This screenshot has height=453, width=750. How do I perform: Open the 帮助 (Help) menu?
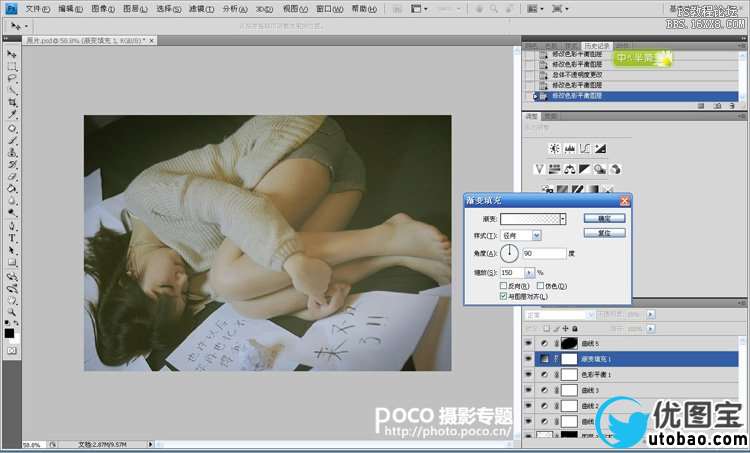pyautogui.click(x=364, y=9)
